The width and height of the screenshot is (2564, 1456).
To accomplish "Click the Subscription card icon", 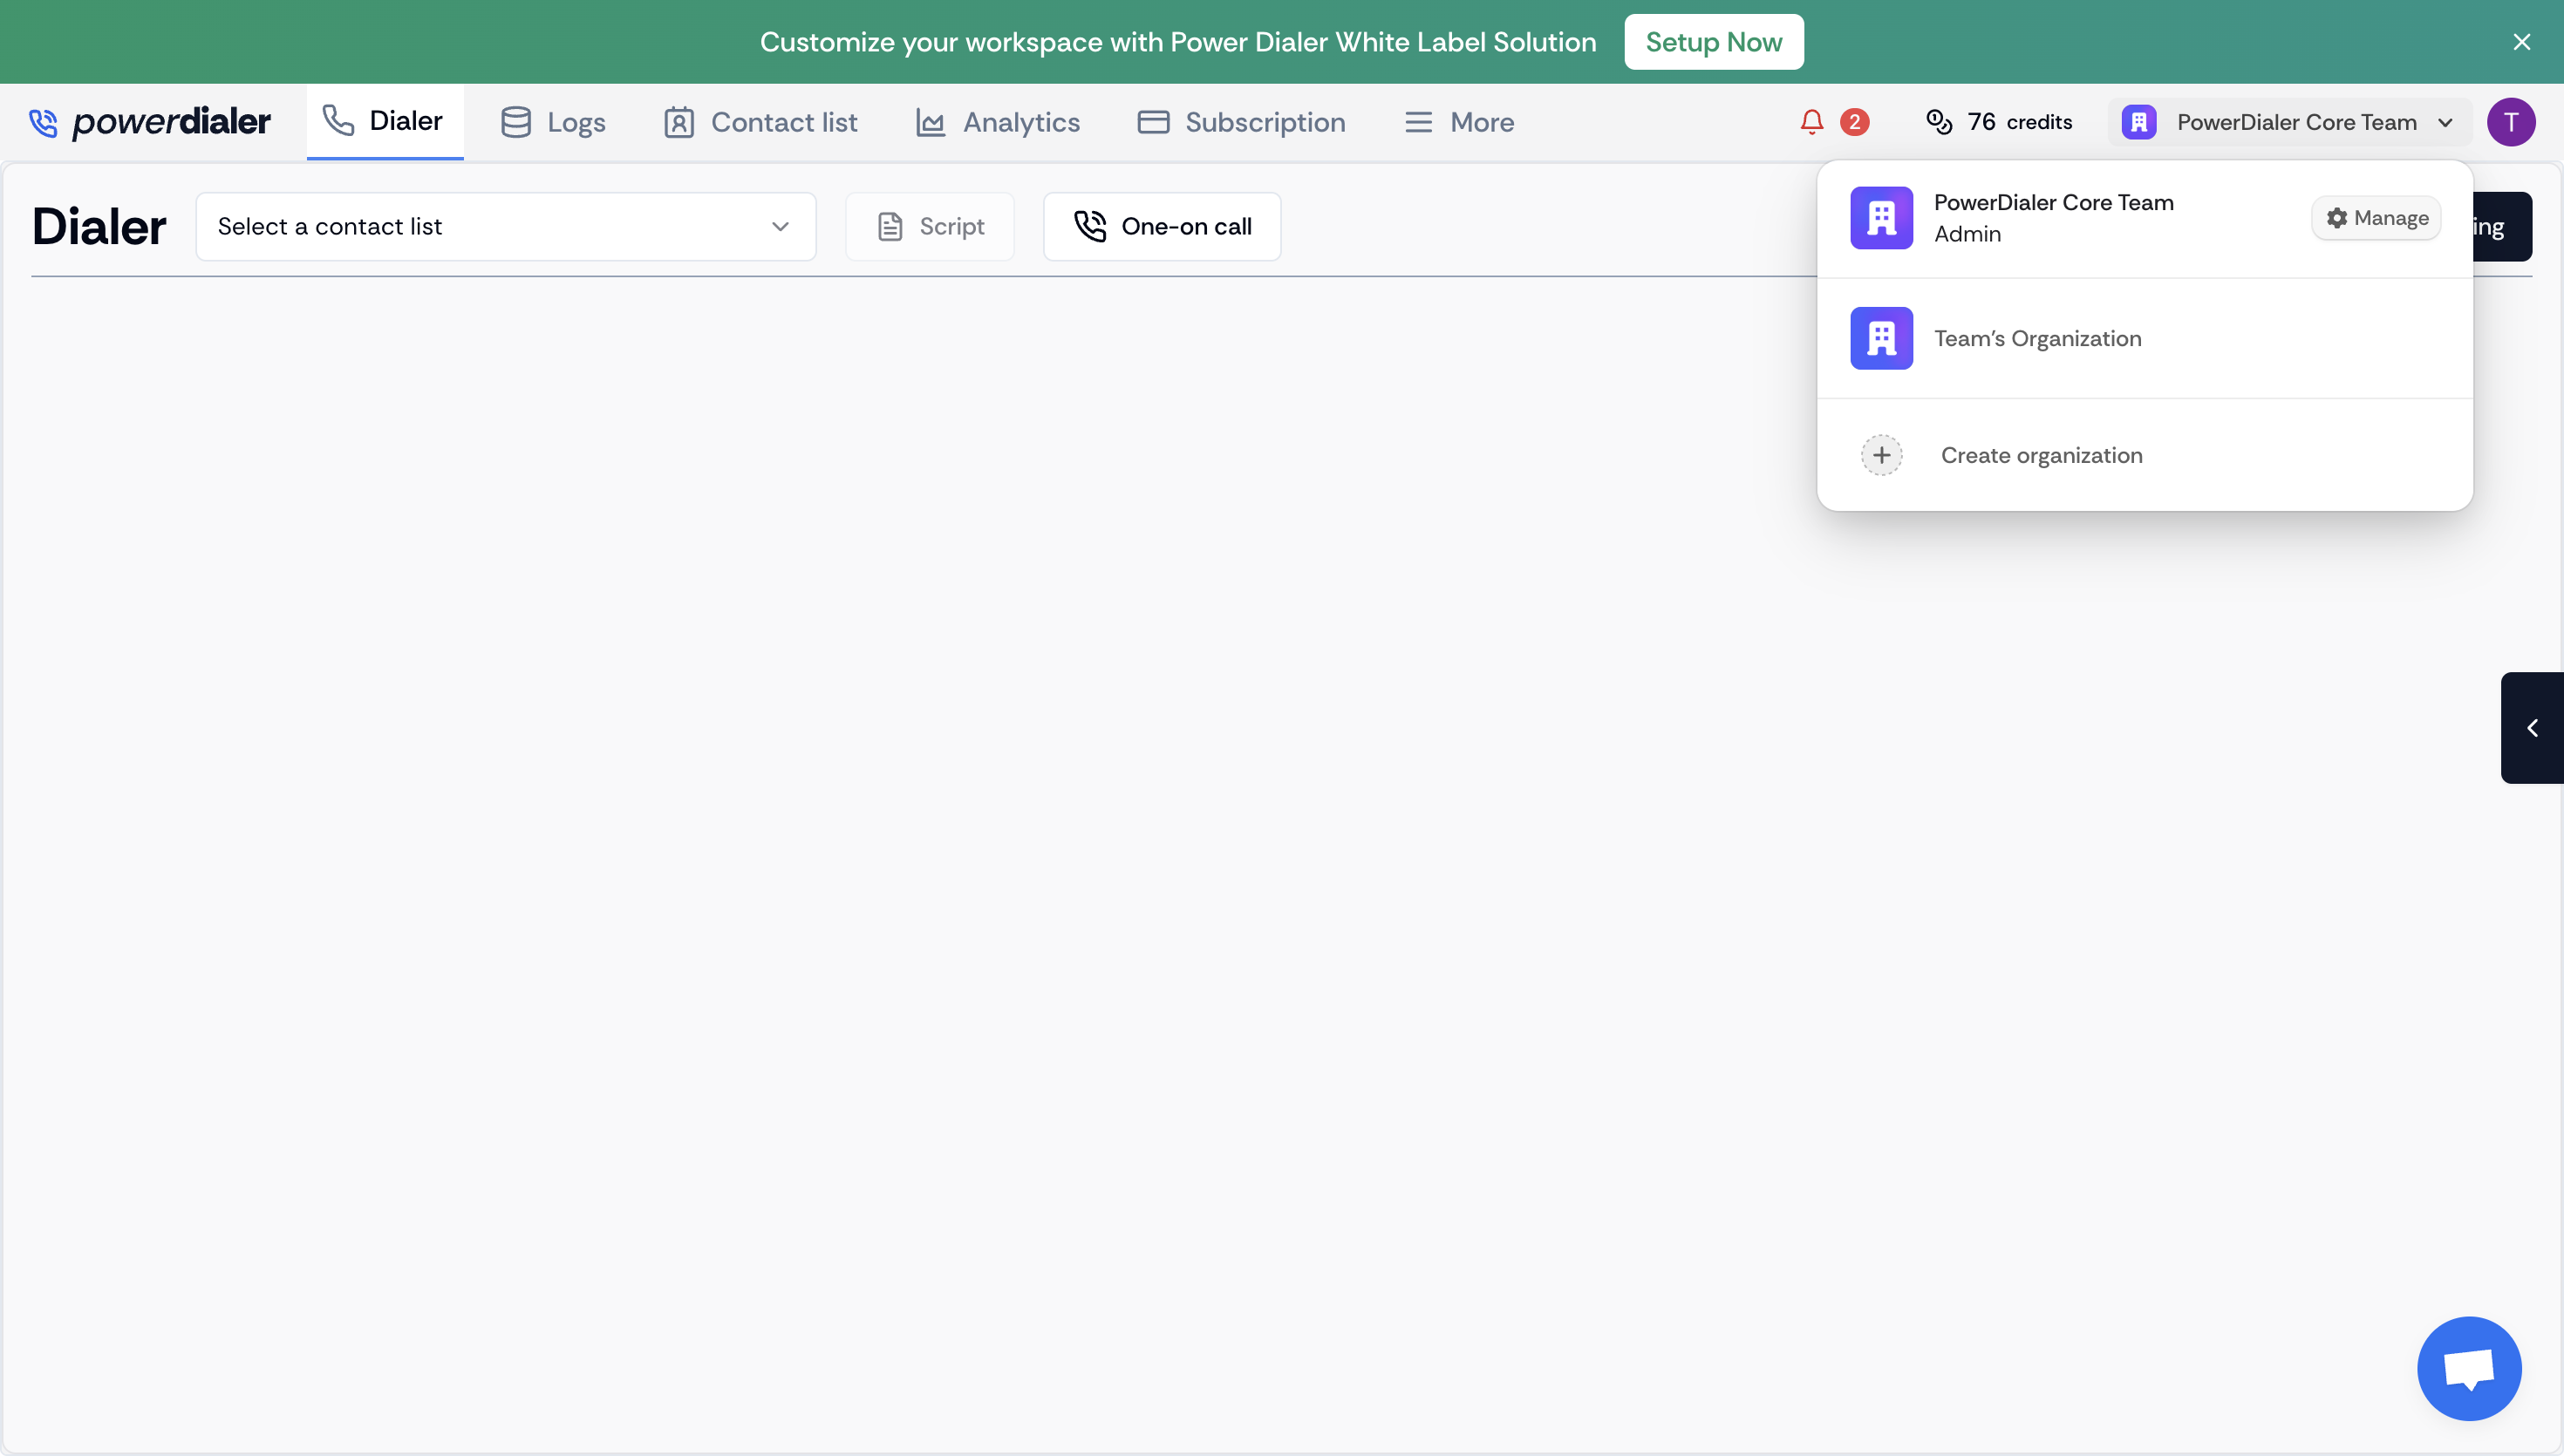I will pos(1152,121).
